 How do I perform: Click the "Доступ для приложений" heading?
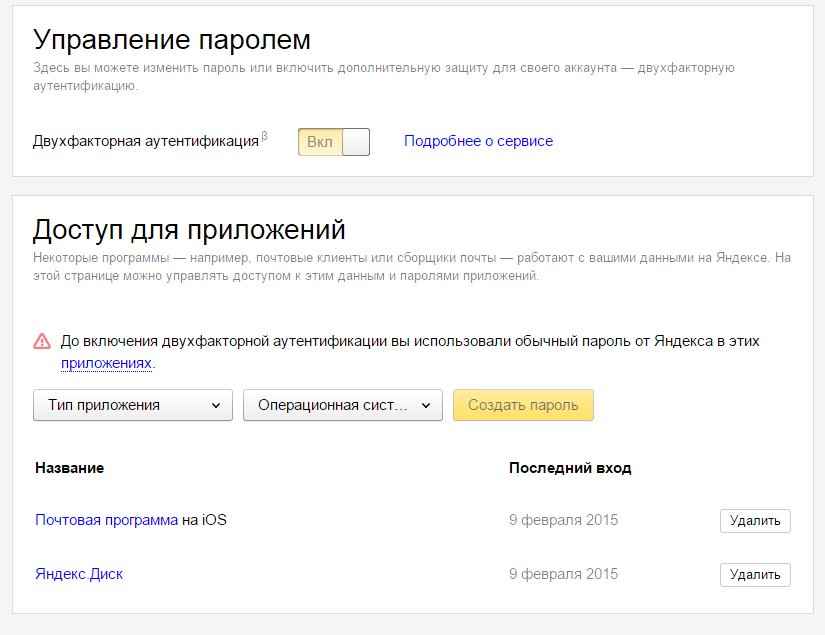click(189, 230)
